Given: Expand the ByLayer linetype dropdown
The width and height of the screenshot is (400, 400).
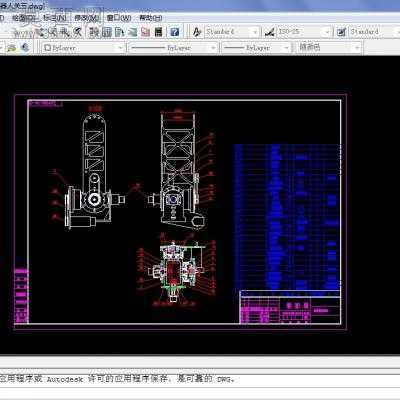Looking at the screenshot, I should 213,48.
